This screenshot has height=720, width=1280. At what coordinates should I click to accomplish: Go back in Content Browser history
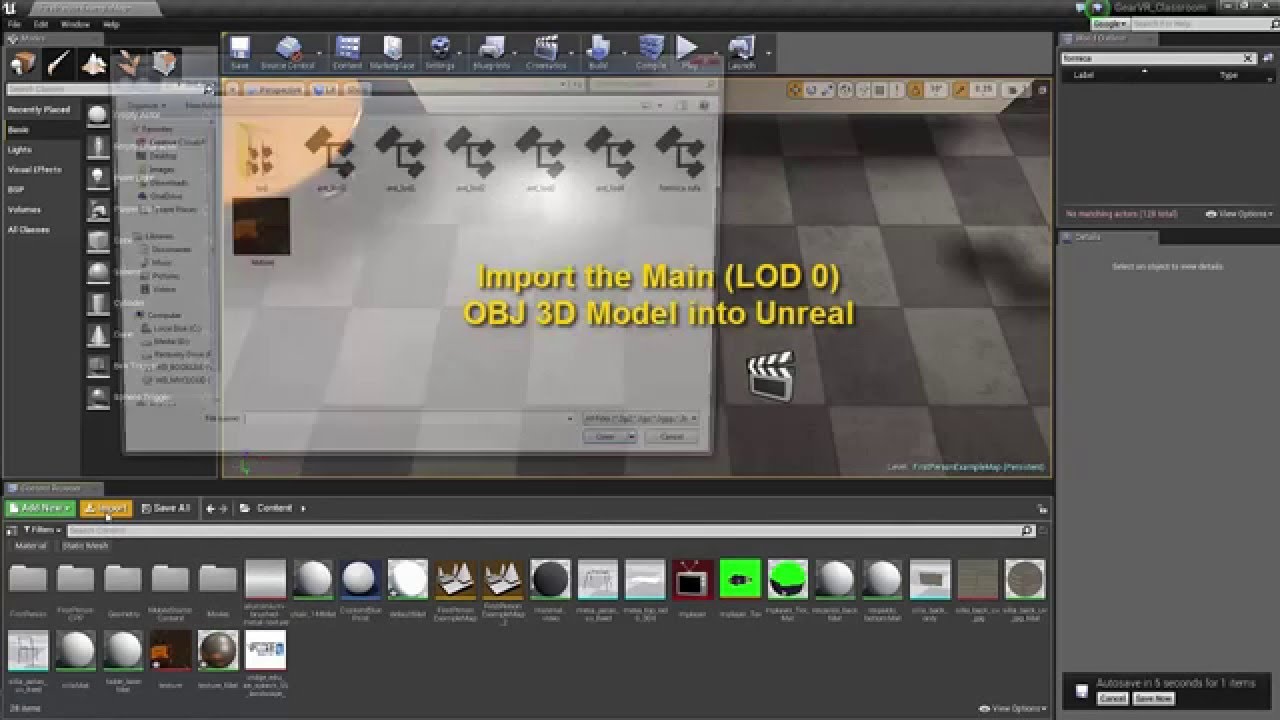click(210, 508)
